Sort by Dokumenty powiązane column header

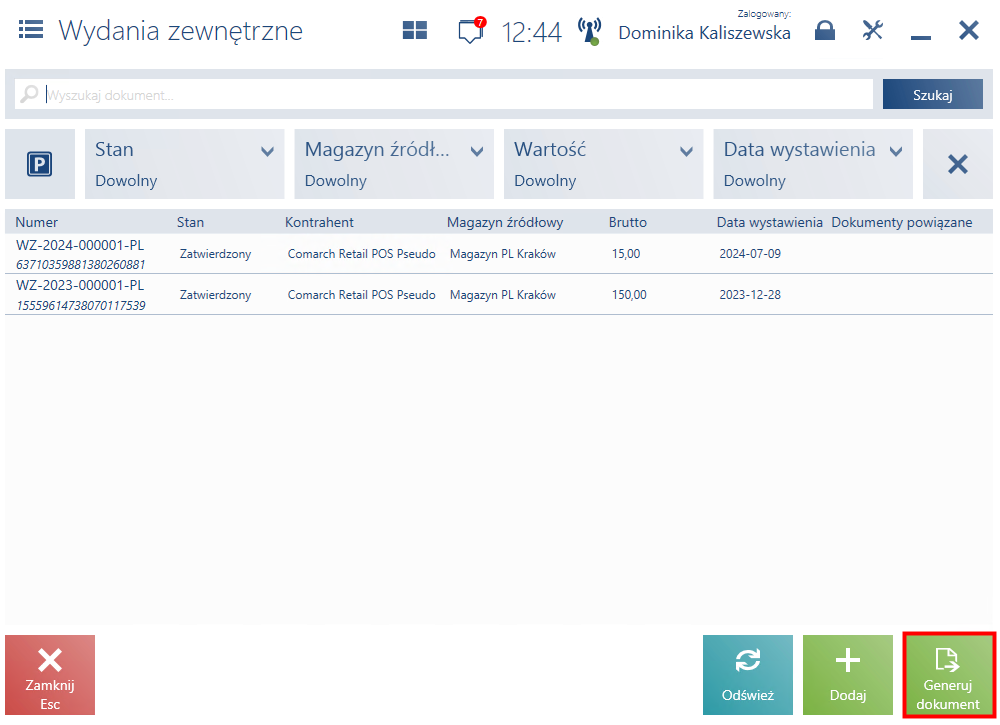pyautogui.click(x=901, y=222)
